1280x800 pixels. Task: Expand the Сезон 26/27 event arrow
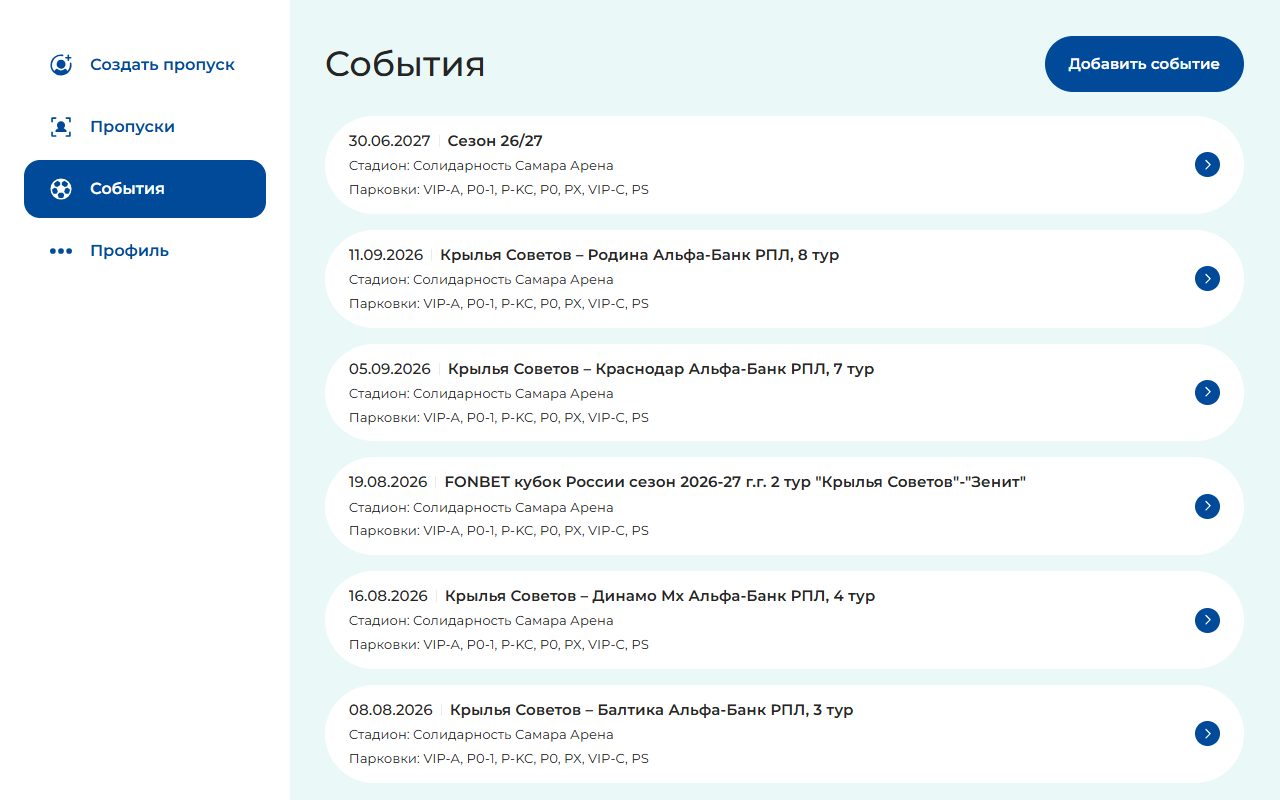(x=1207, y=165)
